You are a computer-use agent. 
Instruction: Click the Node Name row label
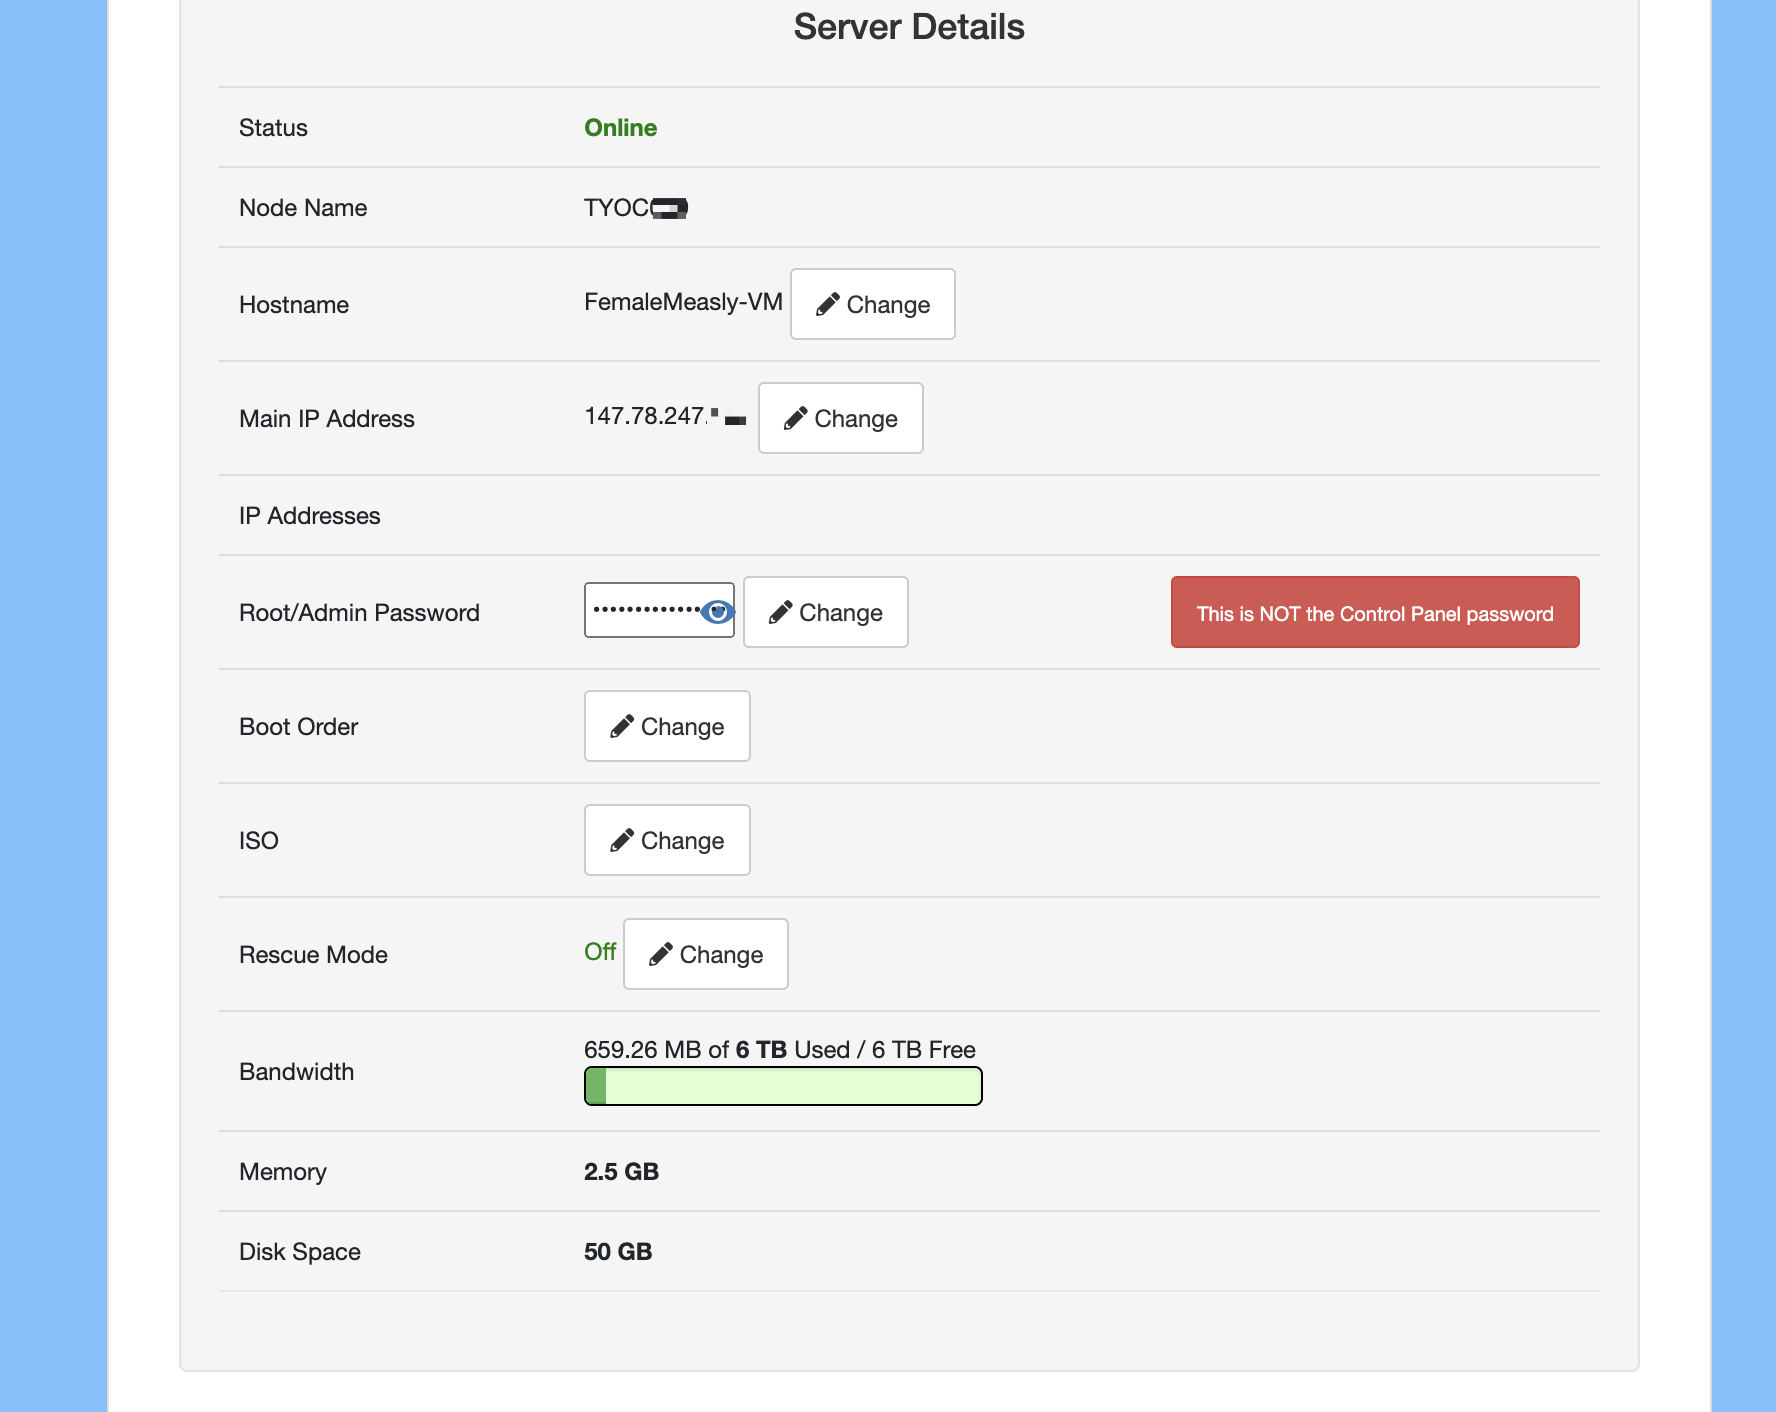pos(303,208)
